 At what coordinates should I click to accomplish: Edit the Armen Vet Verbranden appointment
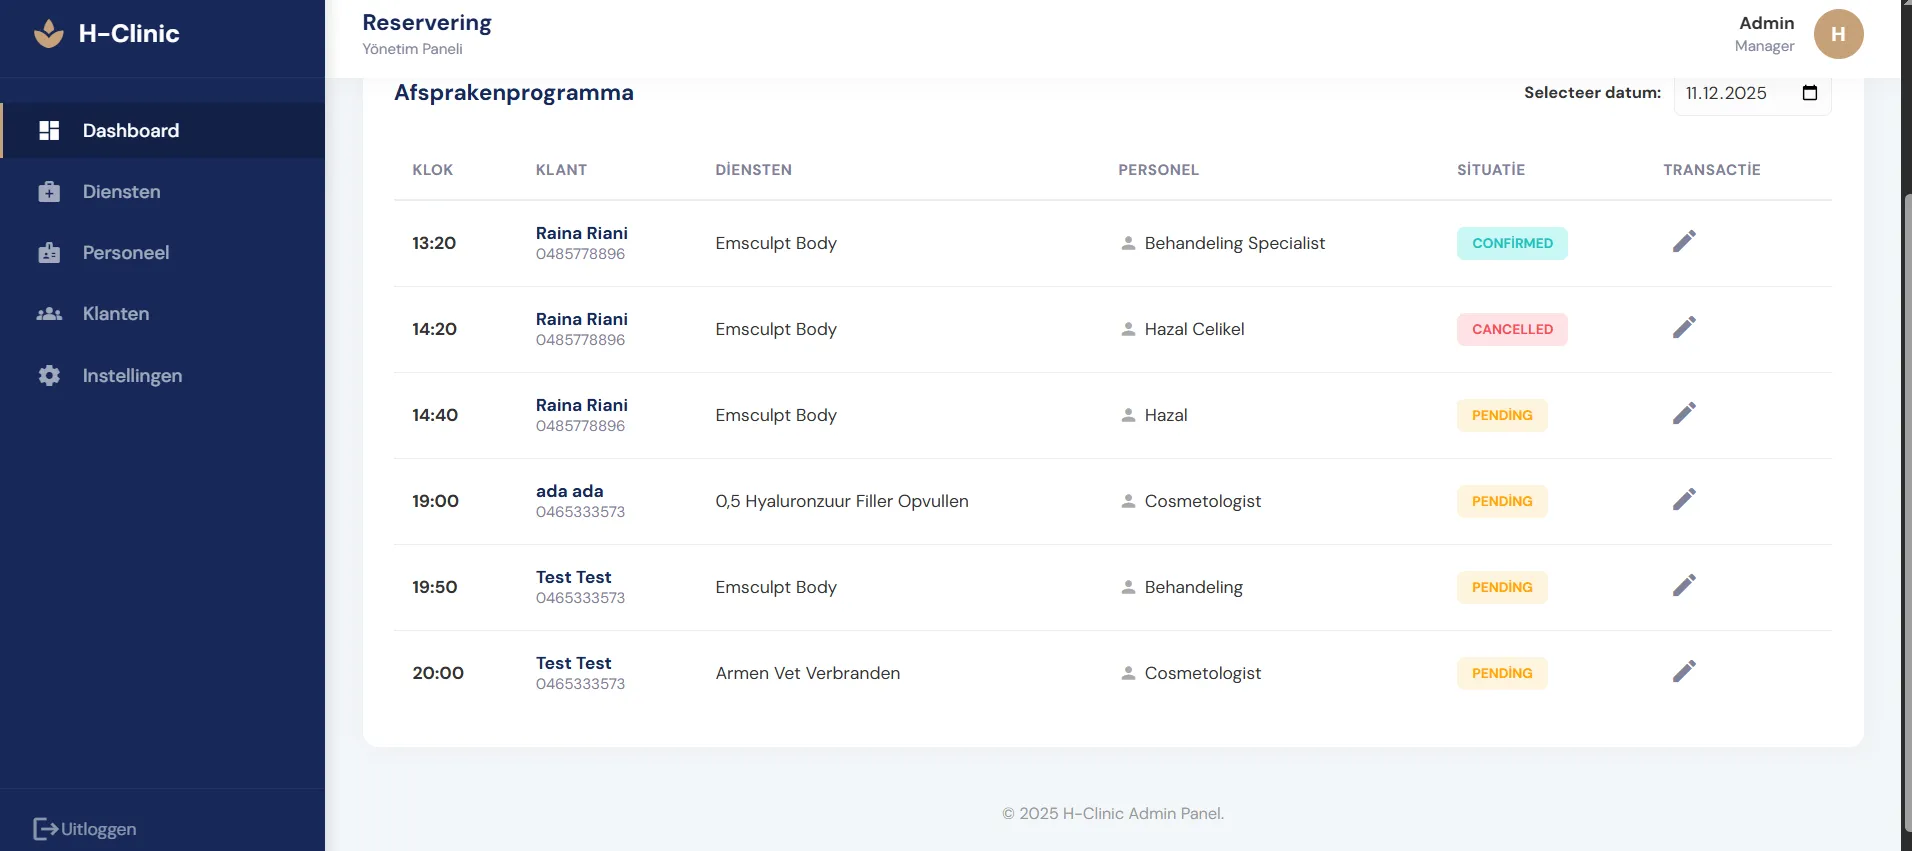[1684, 671]
